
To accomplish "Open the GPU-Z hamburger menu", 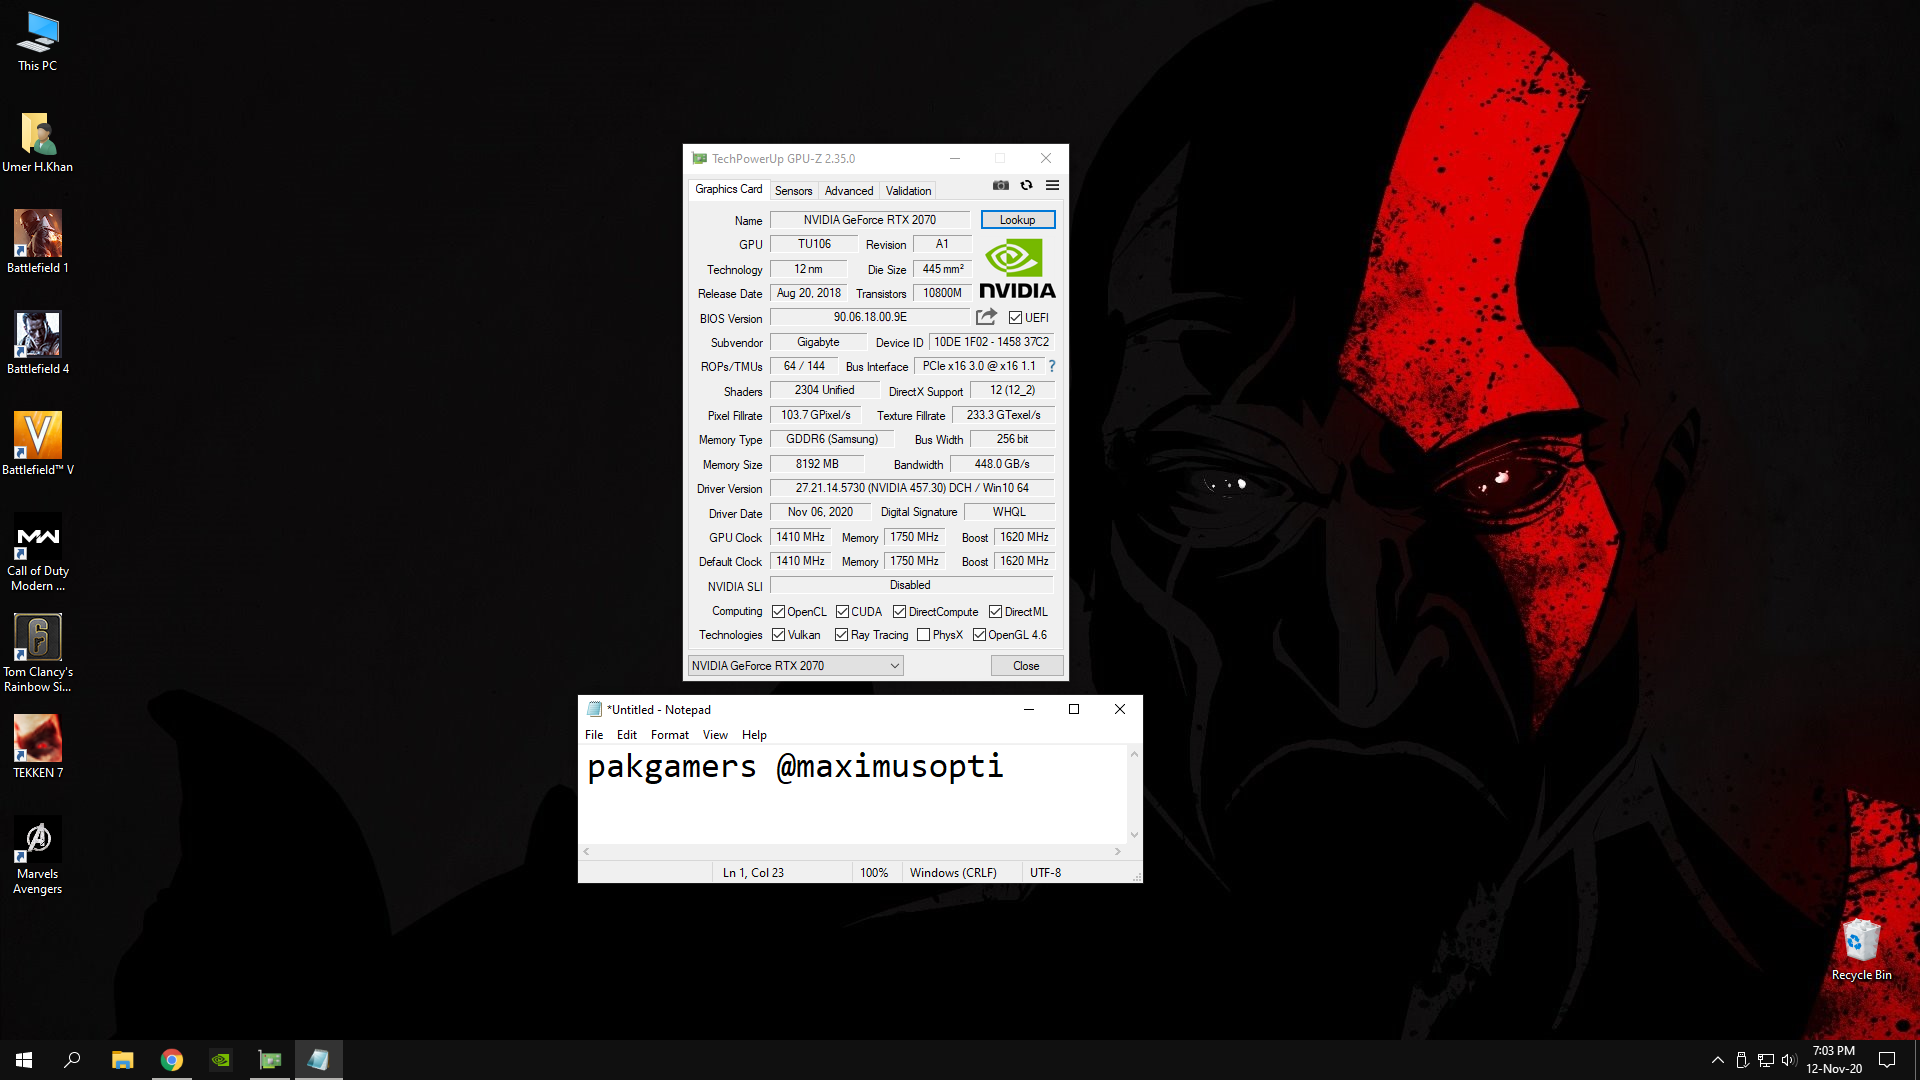I will click(1052, 185).
